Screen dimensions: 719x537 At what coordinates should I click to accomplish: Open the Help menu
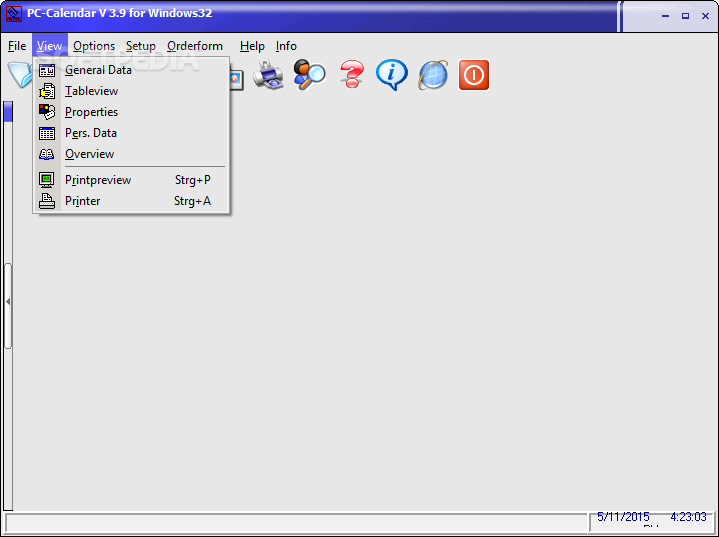(252, 46)
